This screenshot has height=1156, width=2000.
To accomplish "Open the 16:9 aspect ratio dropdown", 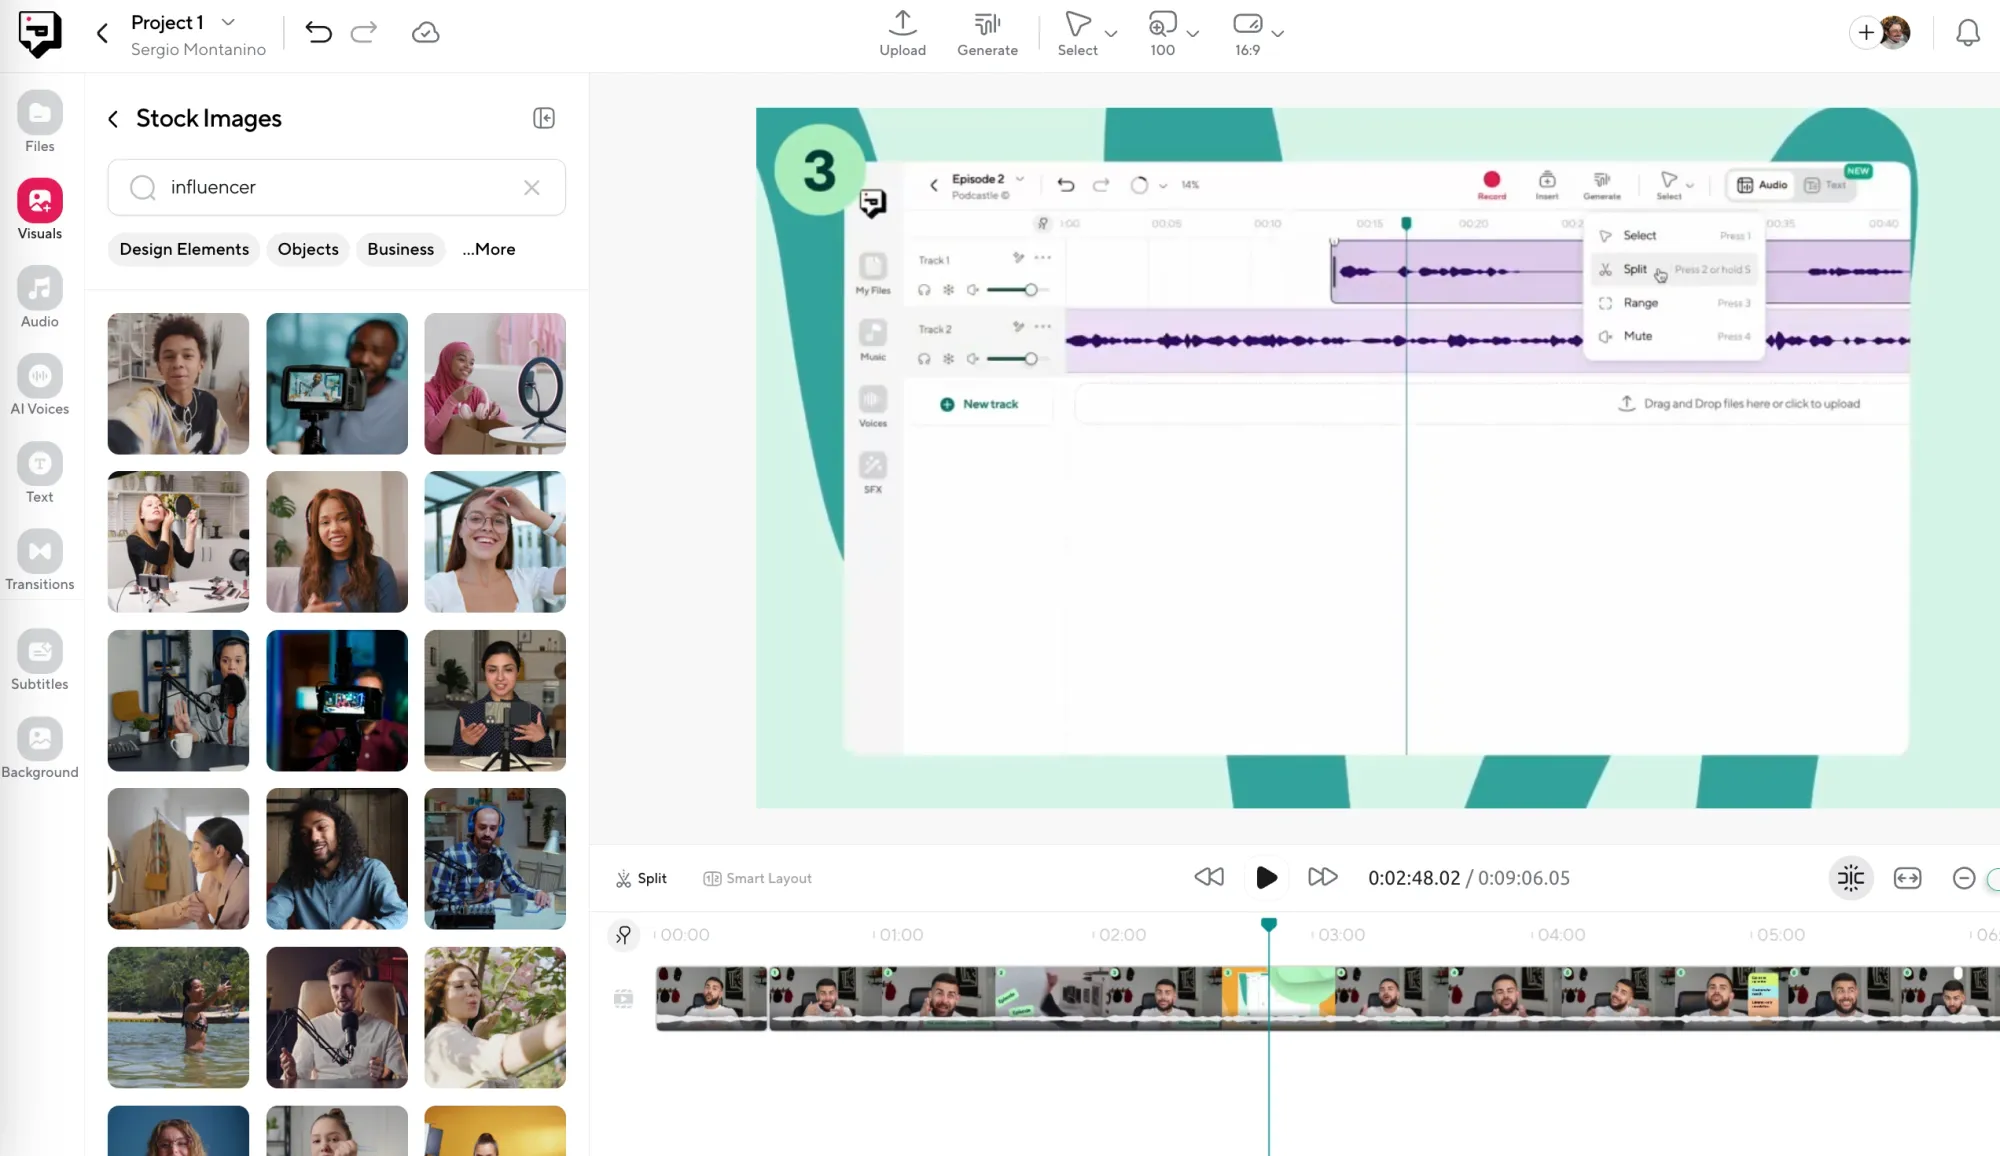I will 1277,33.
